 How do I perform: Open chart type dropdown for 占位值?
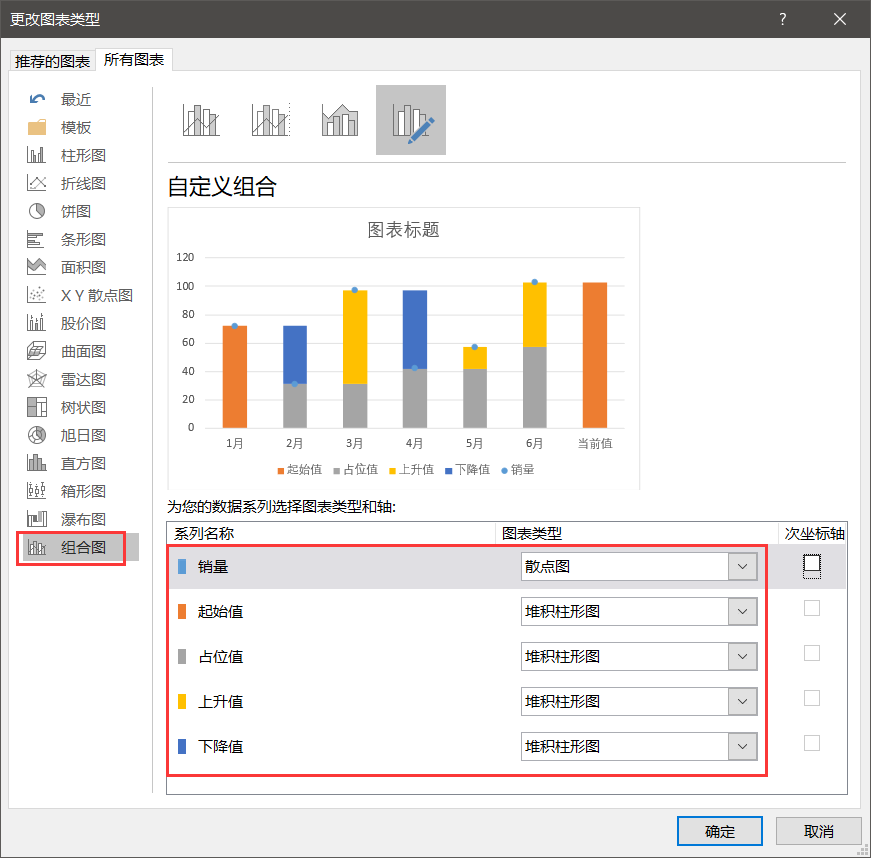click(743, 656)
